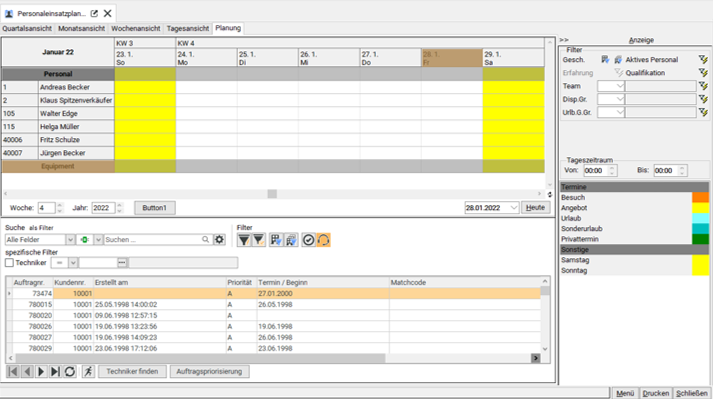The image size is (713, 399).
Task: Click the Fr 28.1. day header
Action: (x=452, y=58)
